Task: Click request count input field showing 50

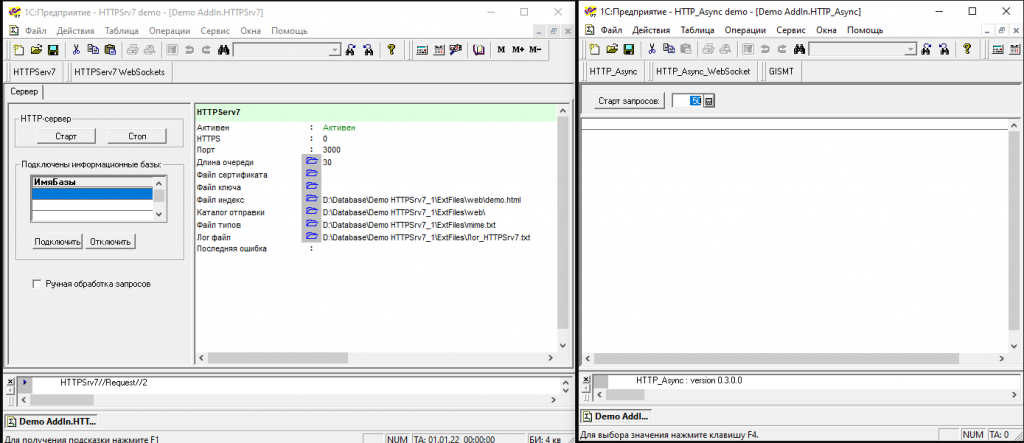Action: 687,101
